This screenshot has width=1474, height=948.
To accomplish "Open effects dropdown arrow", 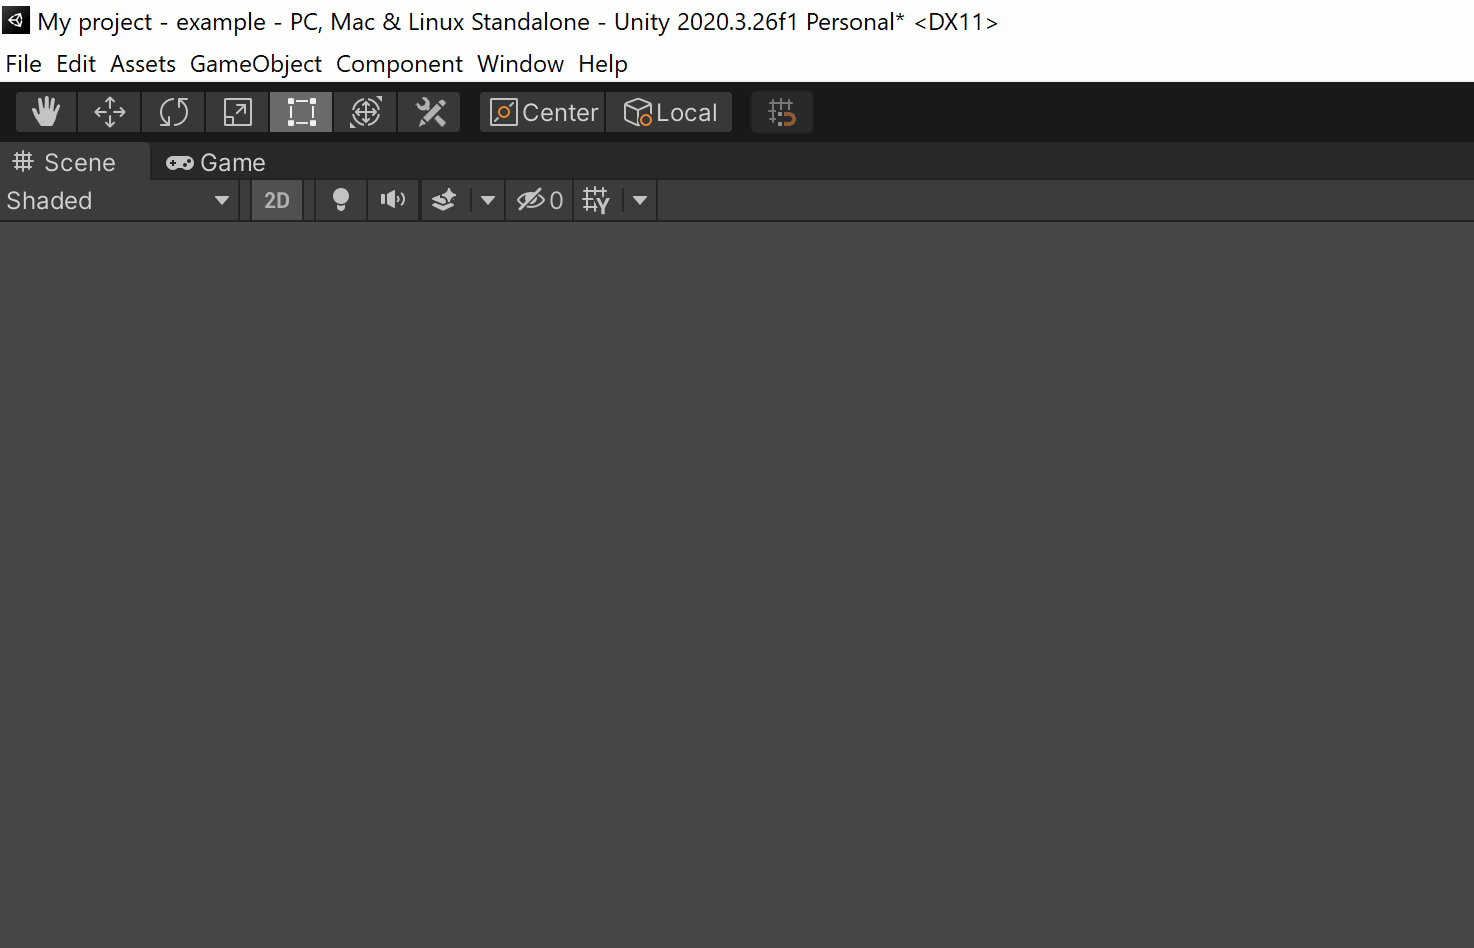I will coord(488,200).
